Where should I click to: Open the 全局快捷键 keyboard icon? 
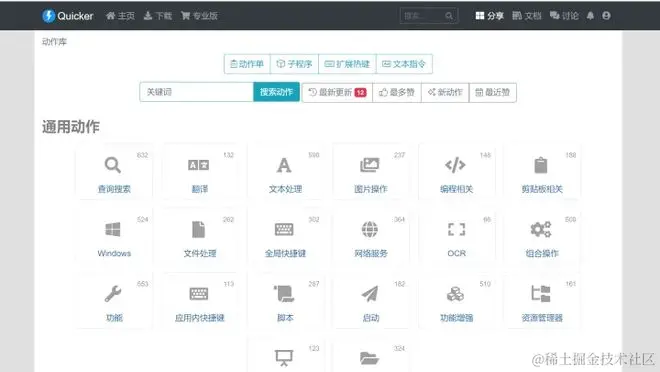coord(284,229)
